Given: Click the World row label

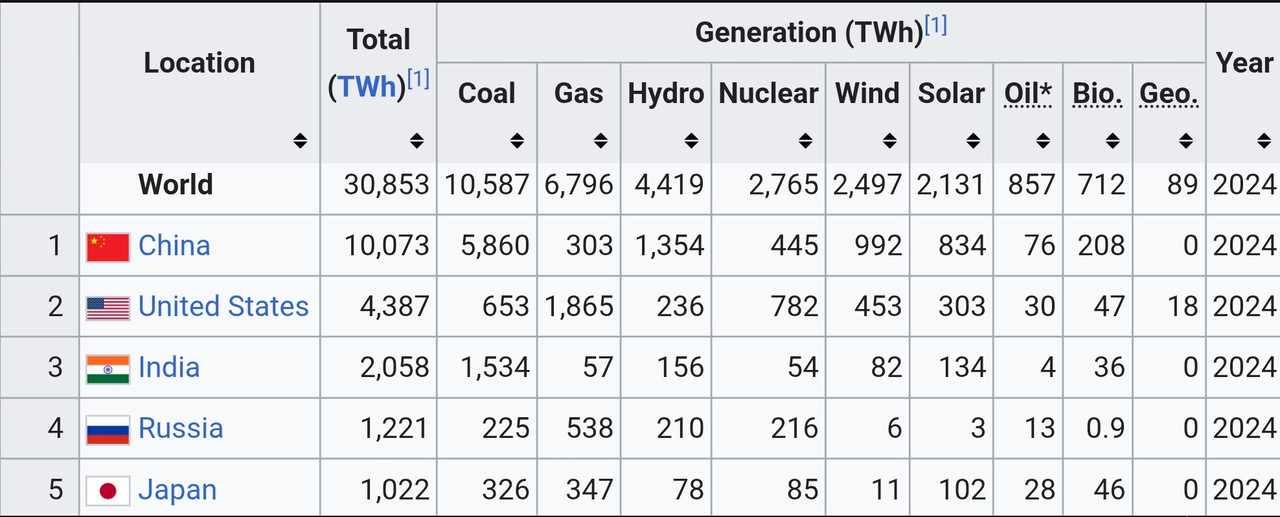Looking at the screenshot, I should coord(176,184).
